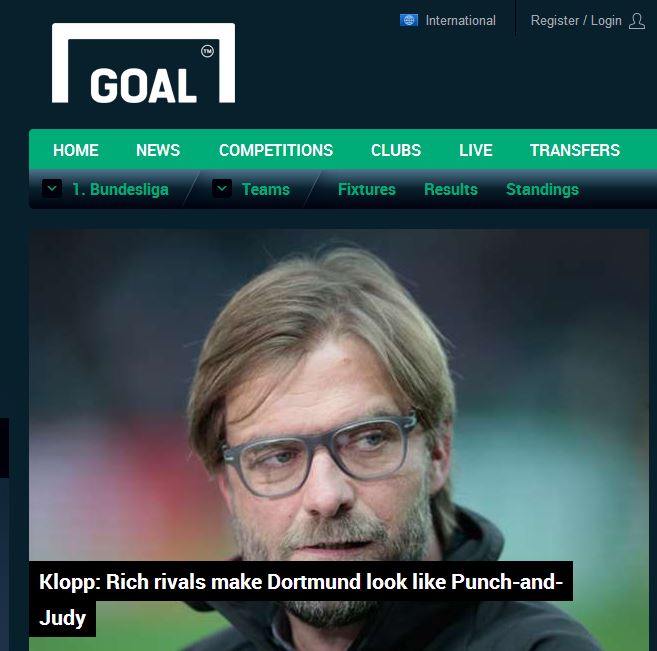This screenshot has height=651, width=657.
Task: Click Register / Login link
Action: (576, 21)
